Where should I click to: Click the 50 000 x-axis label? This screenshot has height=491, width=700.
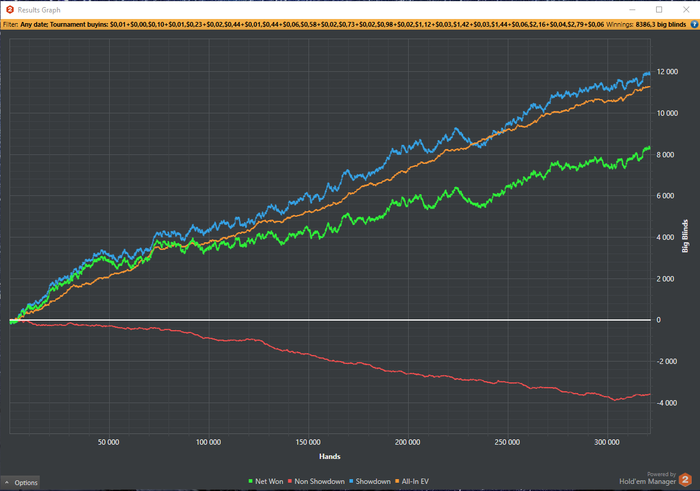pos(108,442)
